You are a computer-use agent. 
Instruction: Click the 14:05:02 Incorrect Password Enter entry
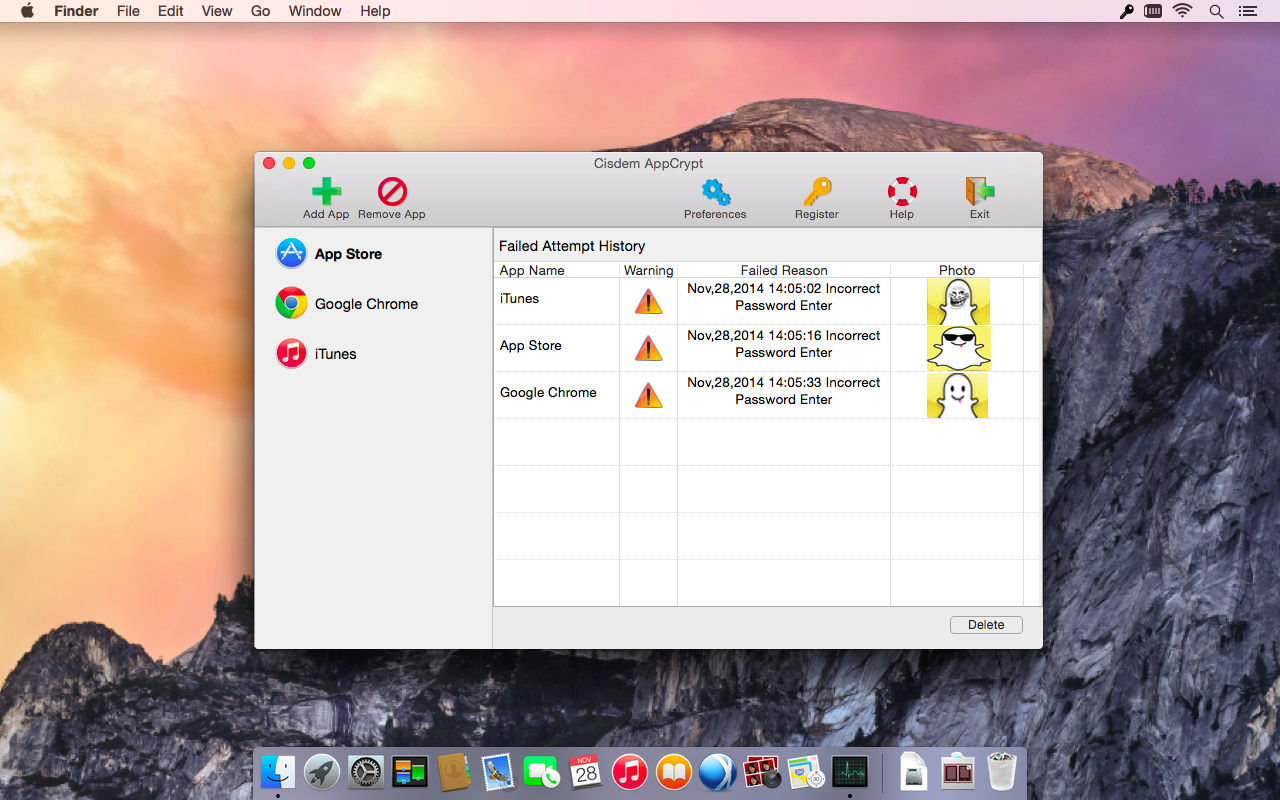(x=784, y=297)
